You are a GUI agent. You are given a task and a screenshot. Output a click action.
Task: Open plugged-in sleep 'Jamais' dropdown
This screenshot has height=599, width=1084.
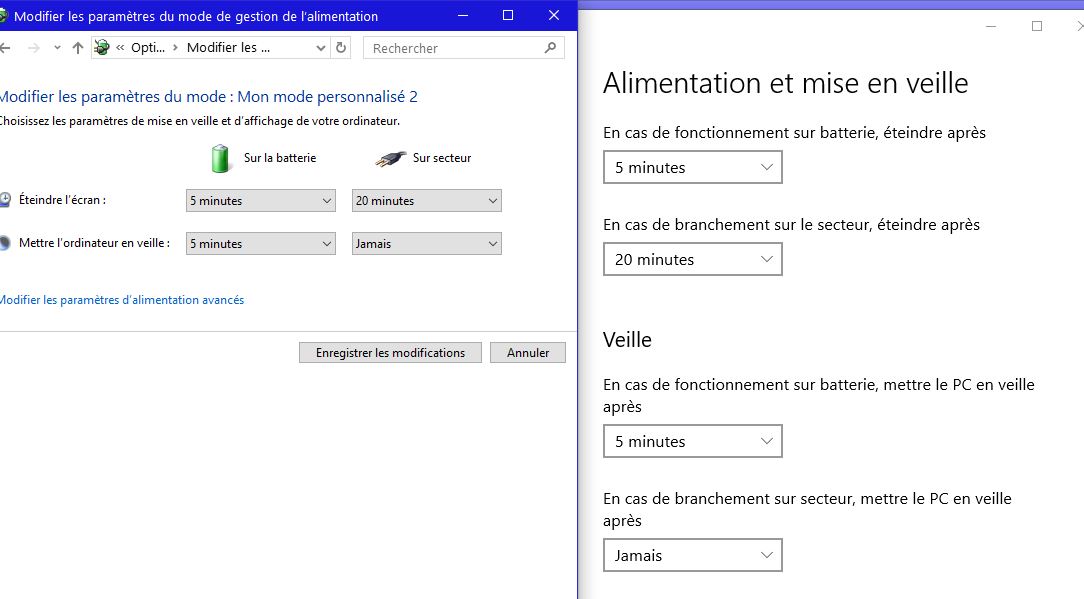coord(427,243)
